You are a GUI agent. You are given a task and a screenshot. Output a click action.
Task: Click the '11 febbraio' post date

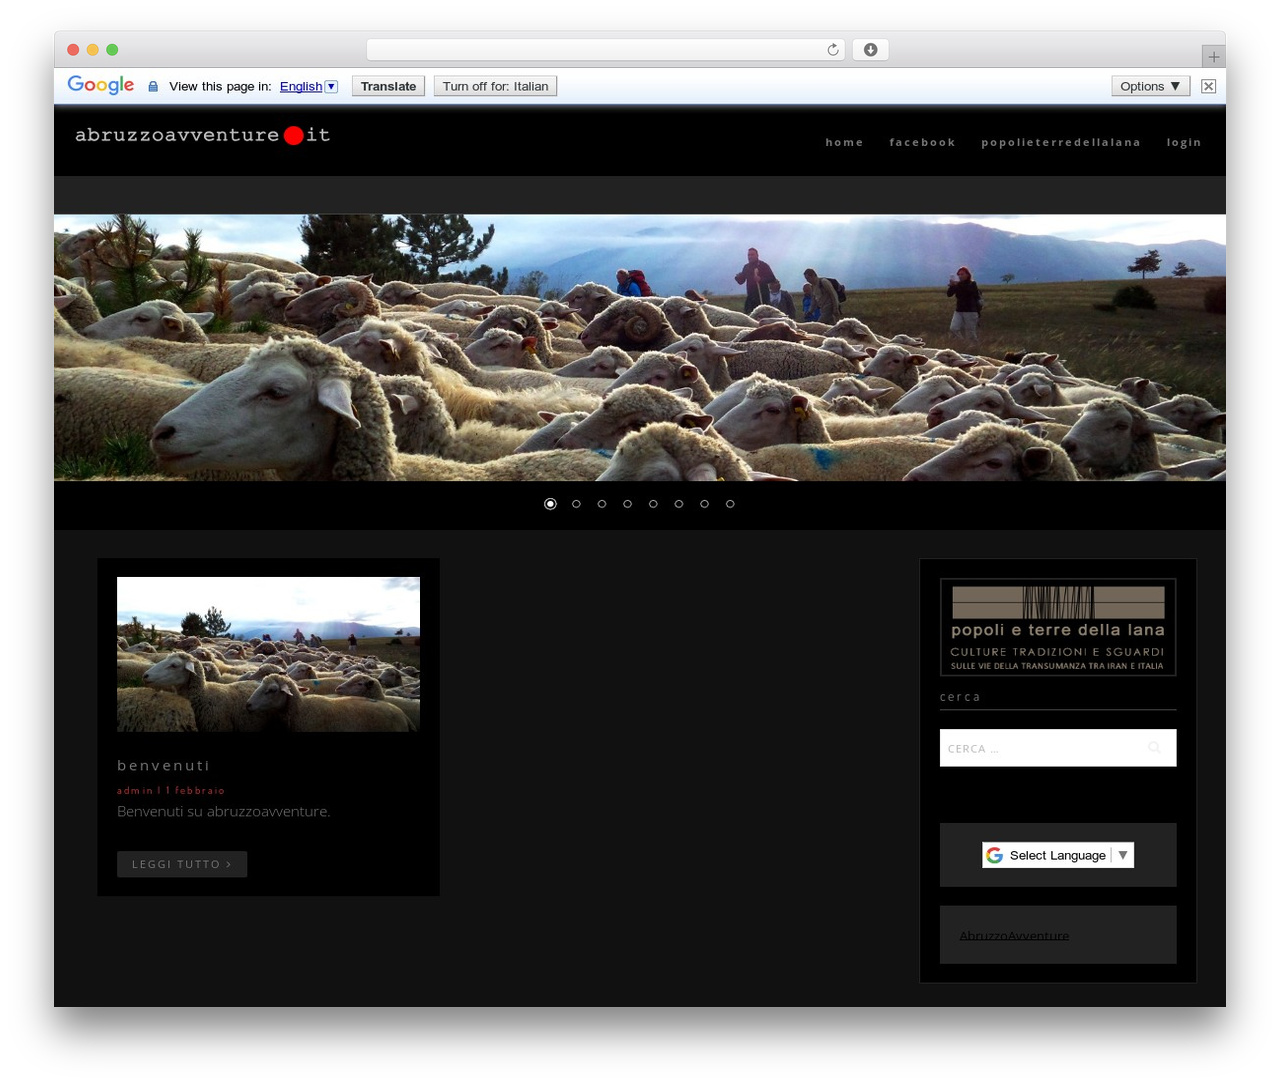tap(195, 791)
